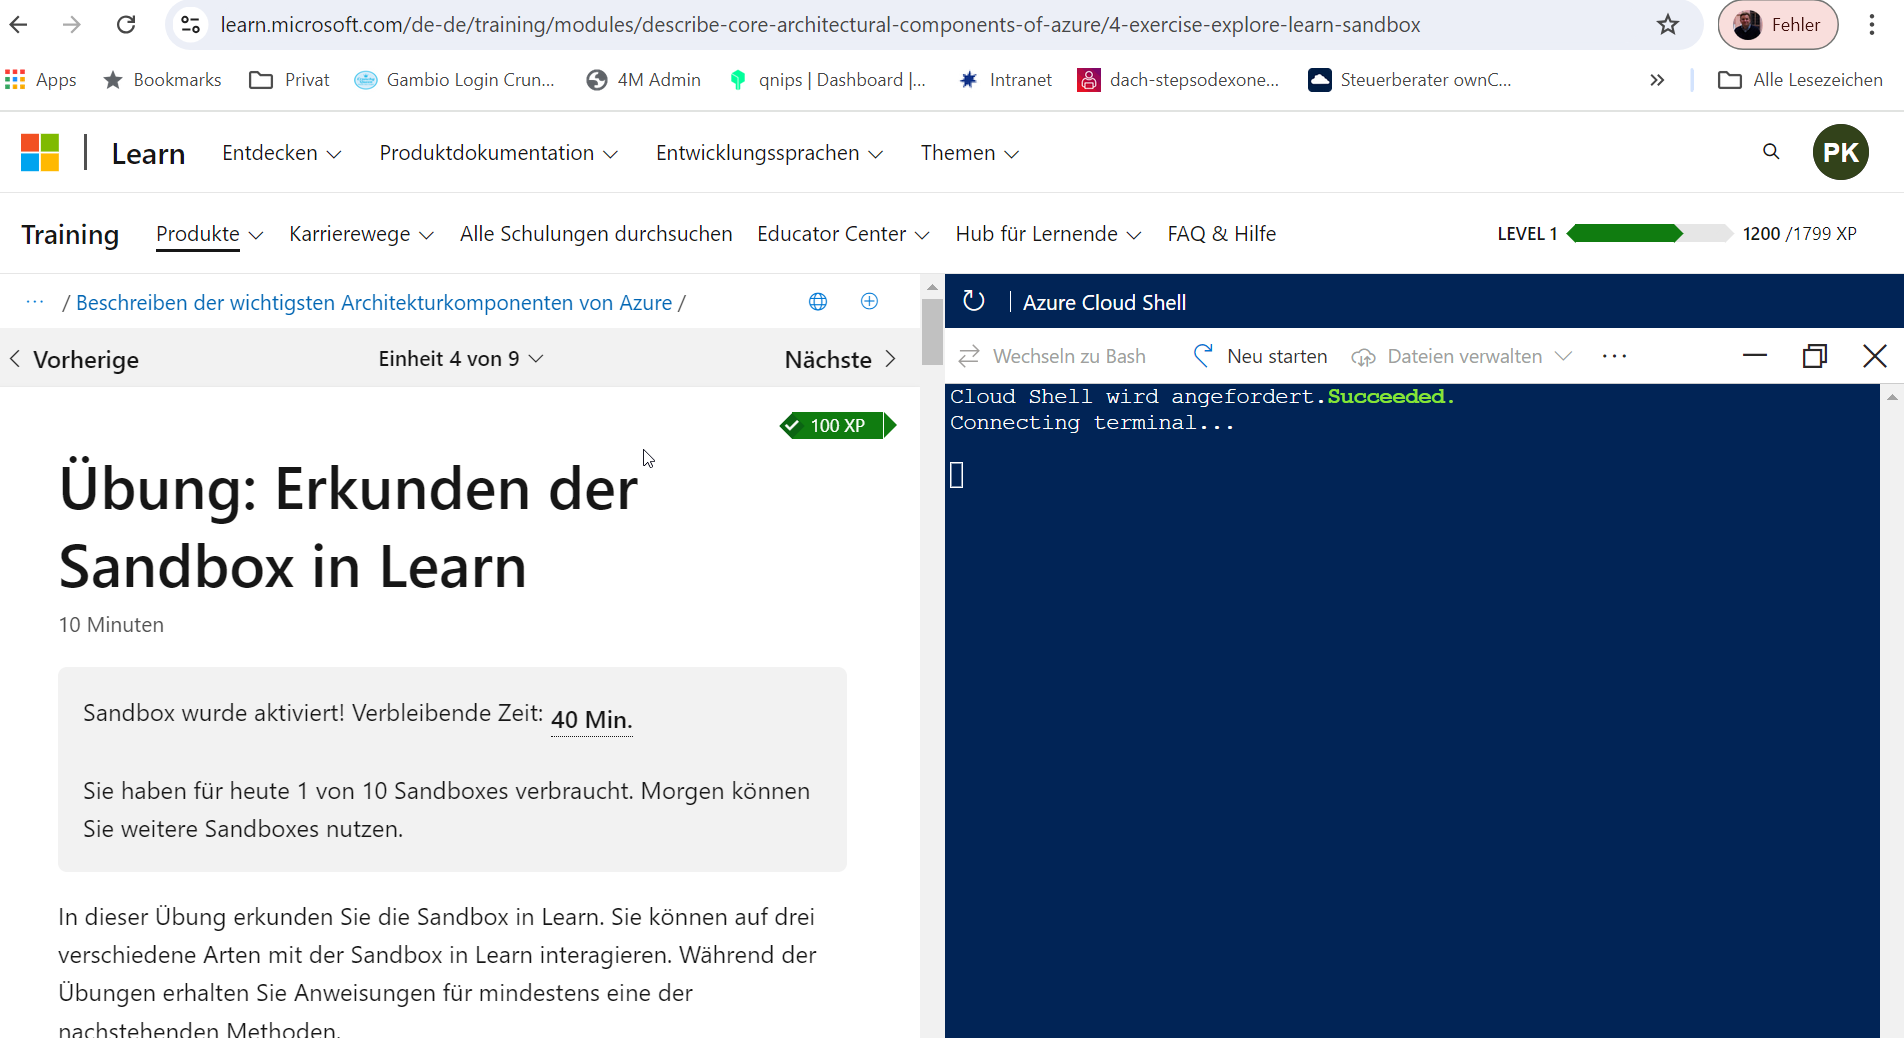
Task: Open site information icon in address bar
Action: [x=190, y=25]
